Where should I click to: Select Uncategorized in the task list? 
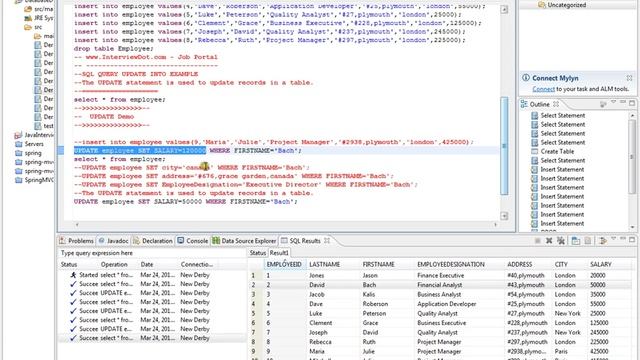(x=567, y=5)
